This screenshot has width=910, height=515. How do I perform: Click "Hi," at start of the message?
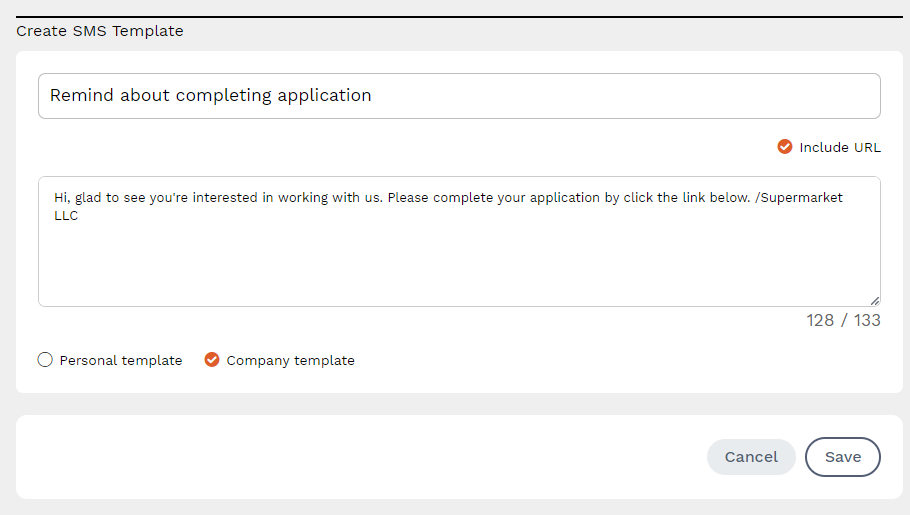click(62, 198)
